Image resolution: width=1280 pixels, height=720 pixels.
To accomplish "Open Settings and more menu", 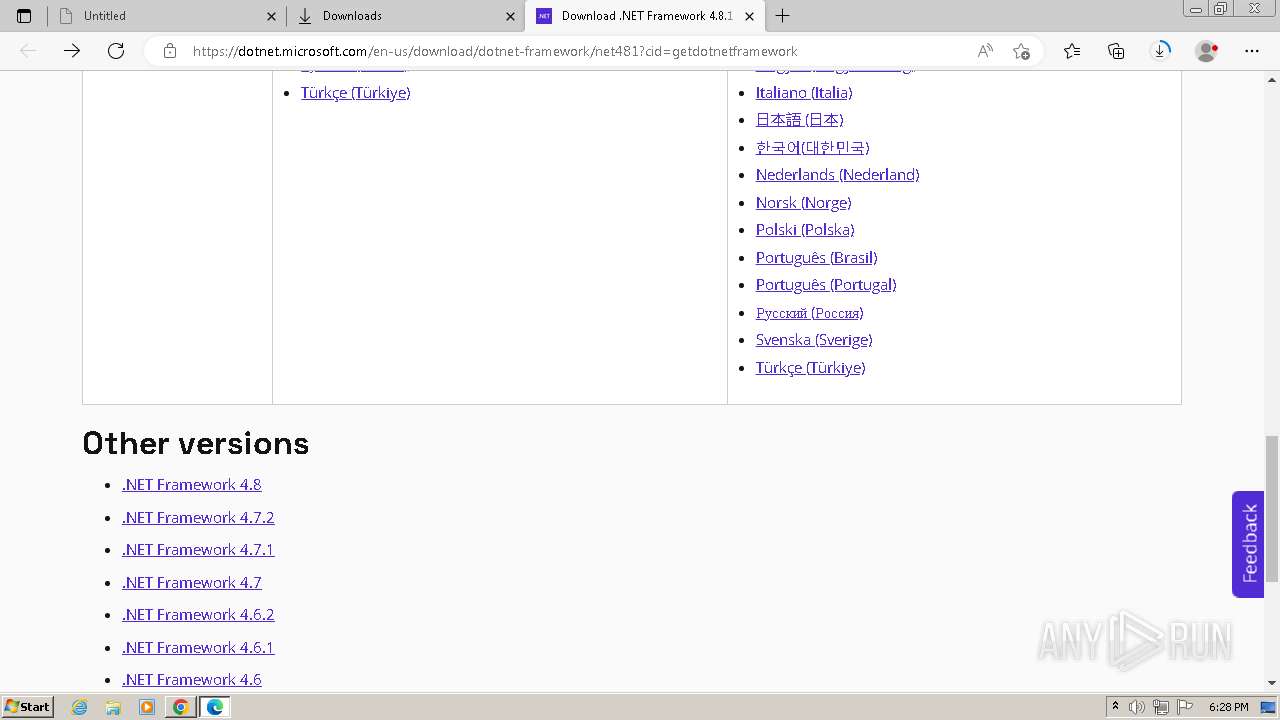I will point(1252,51).
